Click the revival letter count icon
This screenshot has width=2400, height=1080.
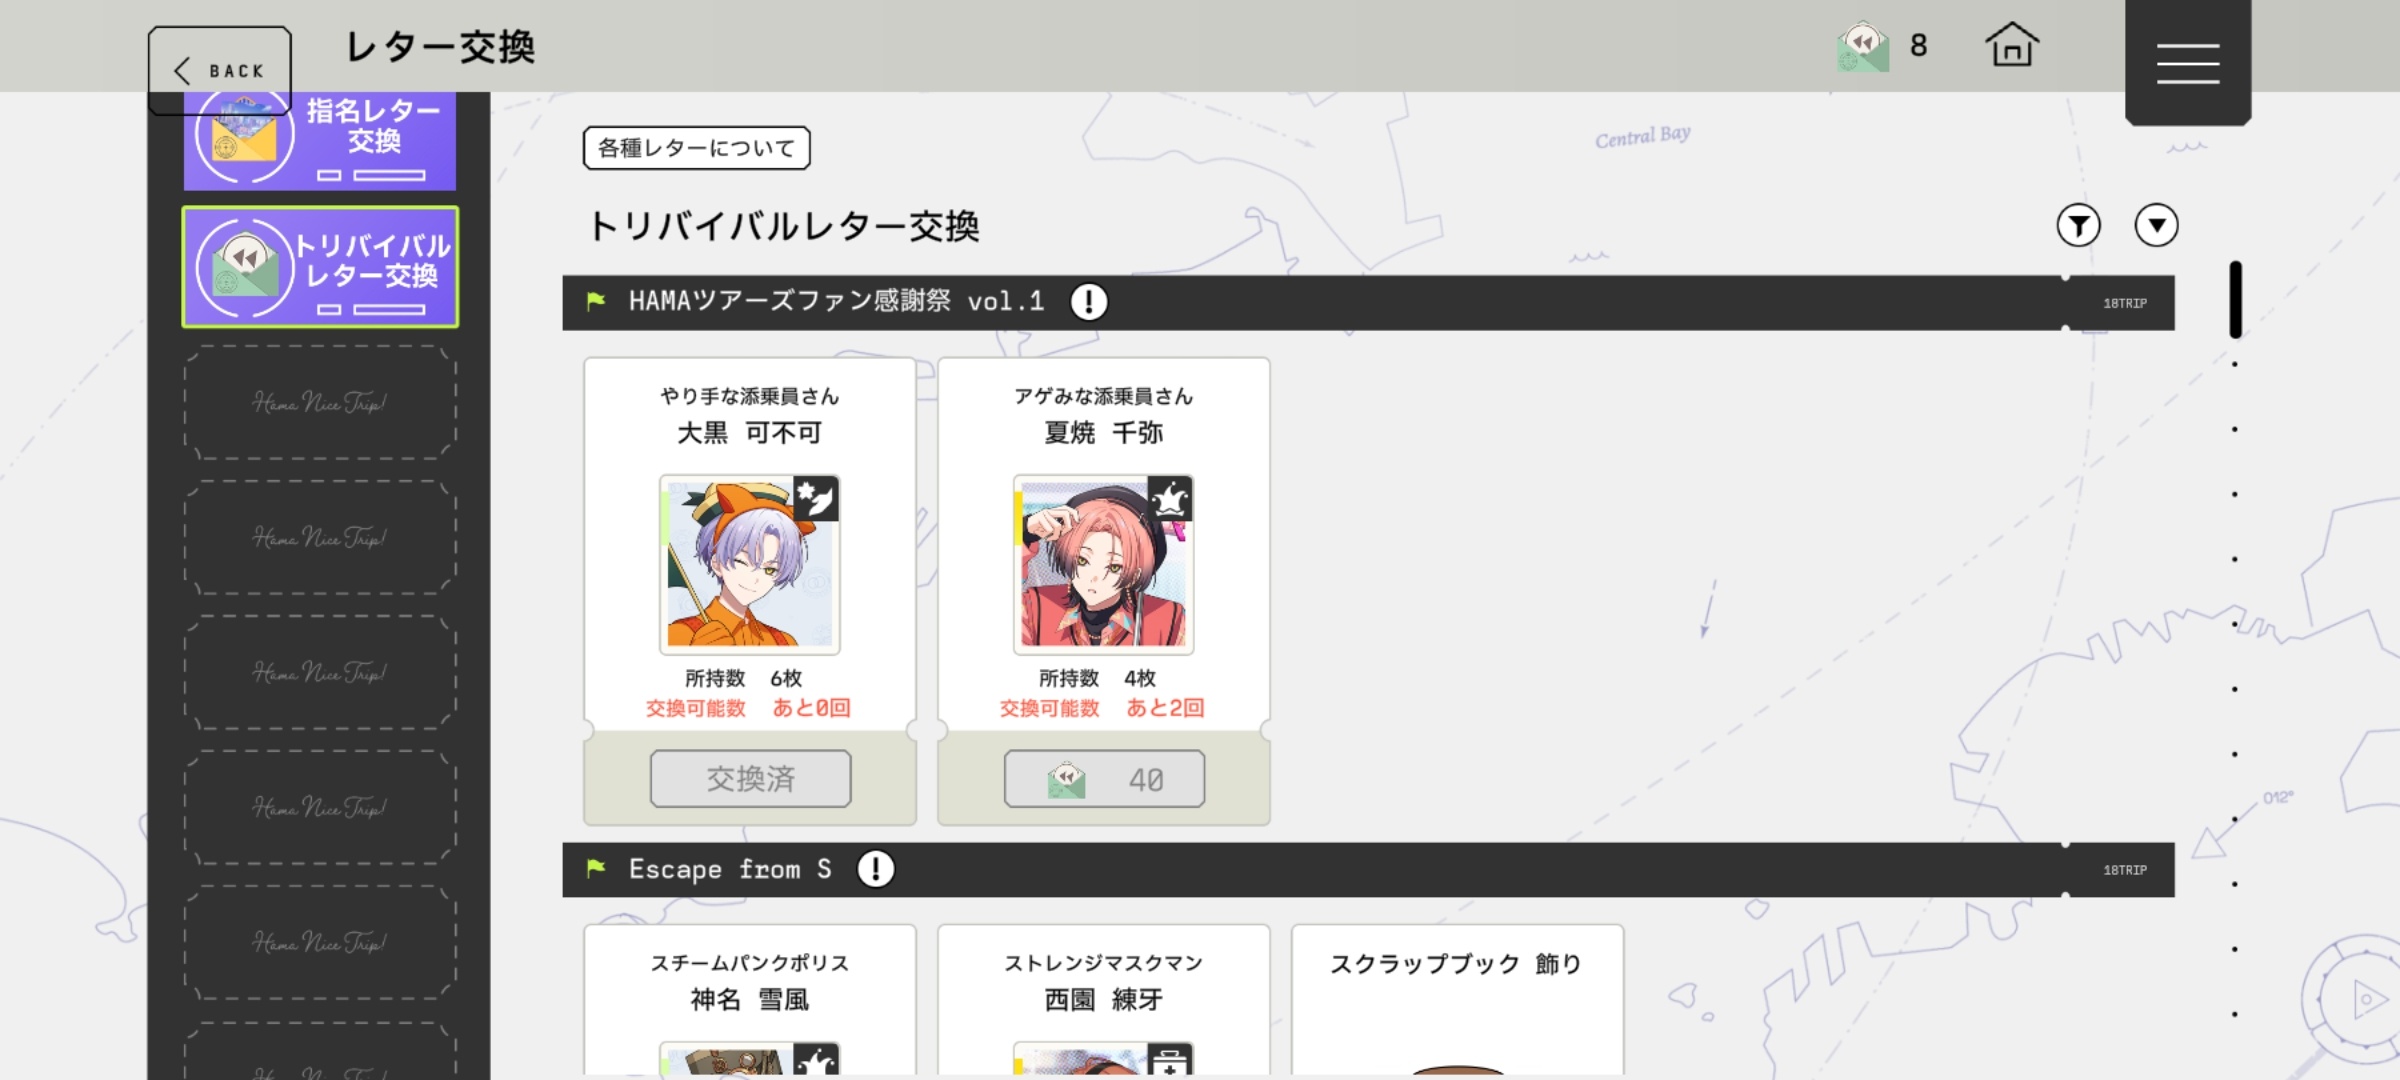pyautogui.click(x=1863, y=46)
